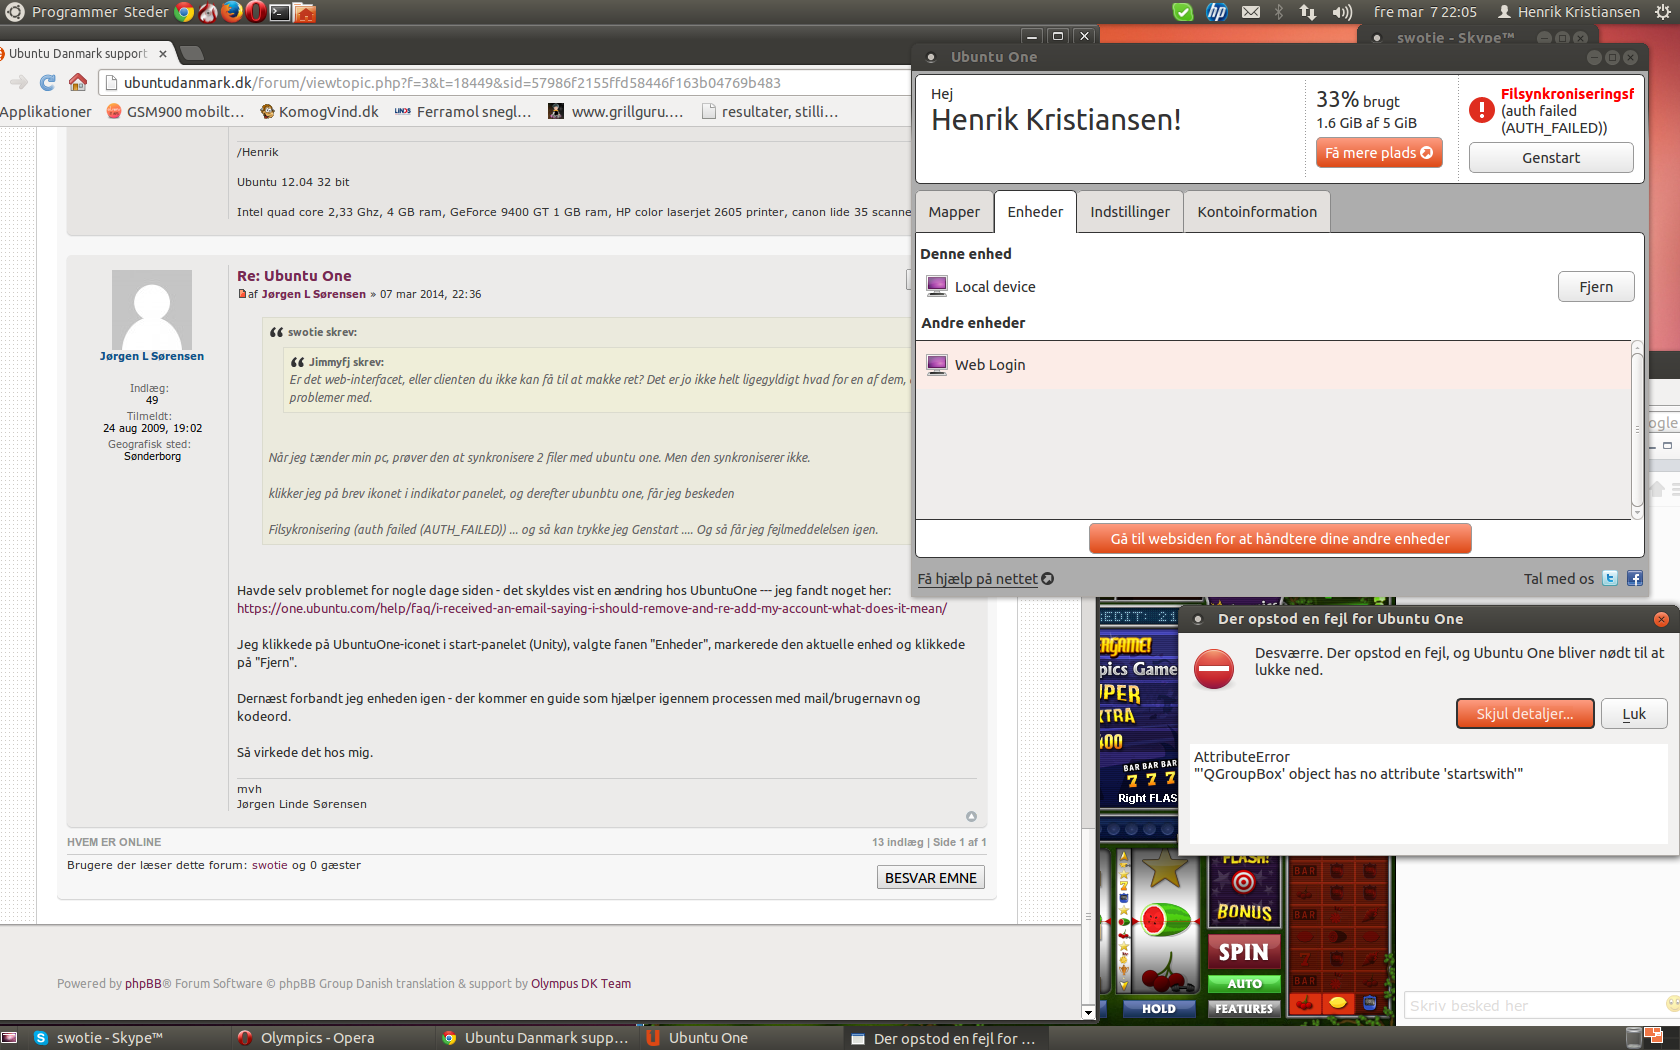This screenshot has width=1680, height=1050.
Task: Click the Få mere plads button
Action: pyautogui.click(x=1379, y=153)
